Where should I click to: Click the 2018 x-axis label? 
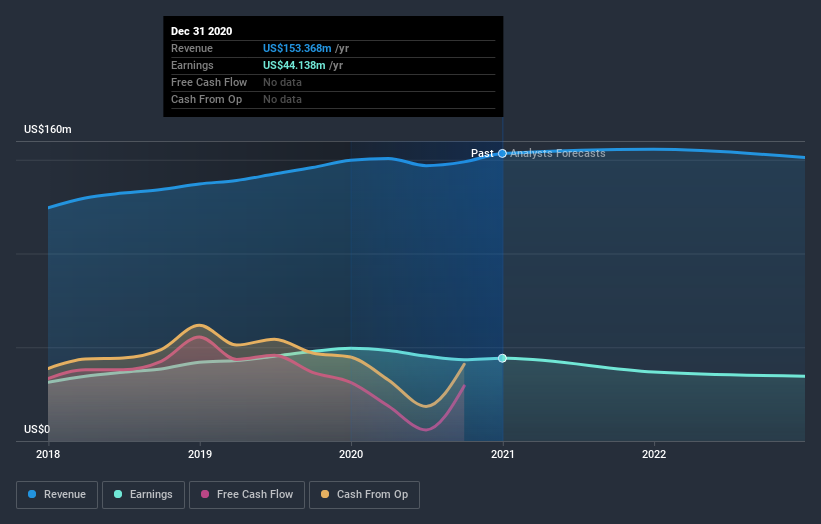tap(48, 454)
